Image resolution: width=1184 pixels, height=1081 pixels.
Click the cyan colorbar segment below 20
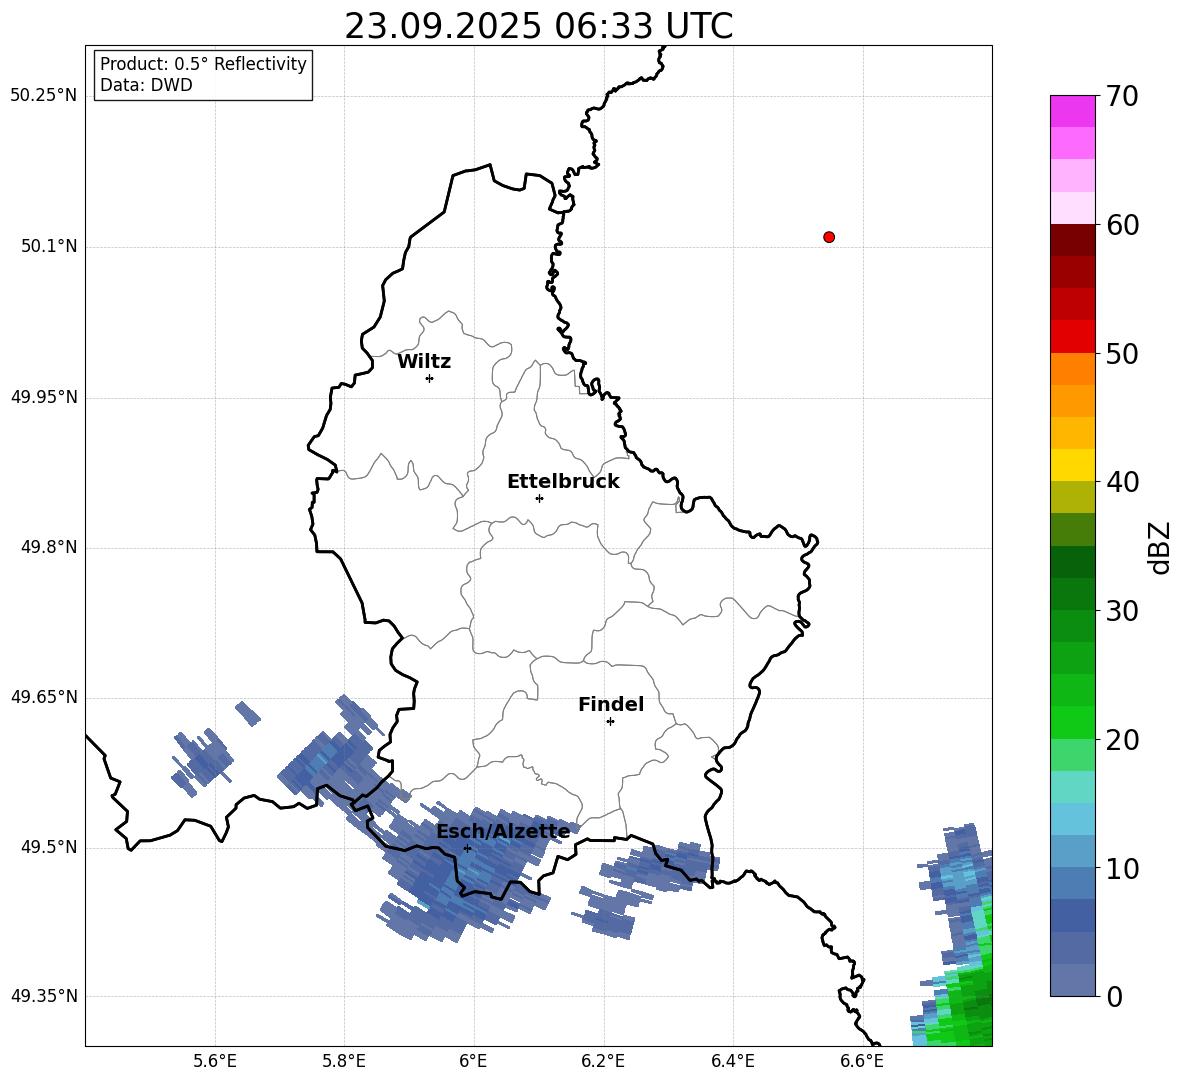(x=1072, y=787)
